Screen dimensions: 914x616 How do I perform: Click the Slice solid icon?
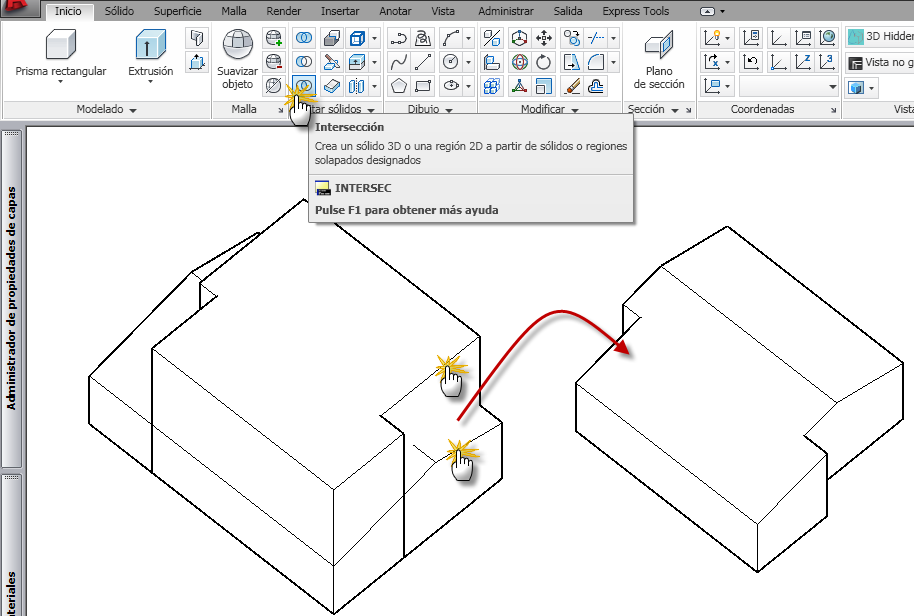click(332, 62)
